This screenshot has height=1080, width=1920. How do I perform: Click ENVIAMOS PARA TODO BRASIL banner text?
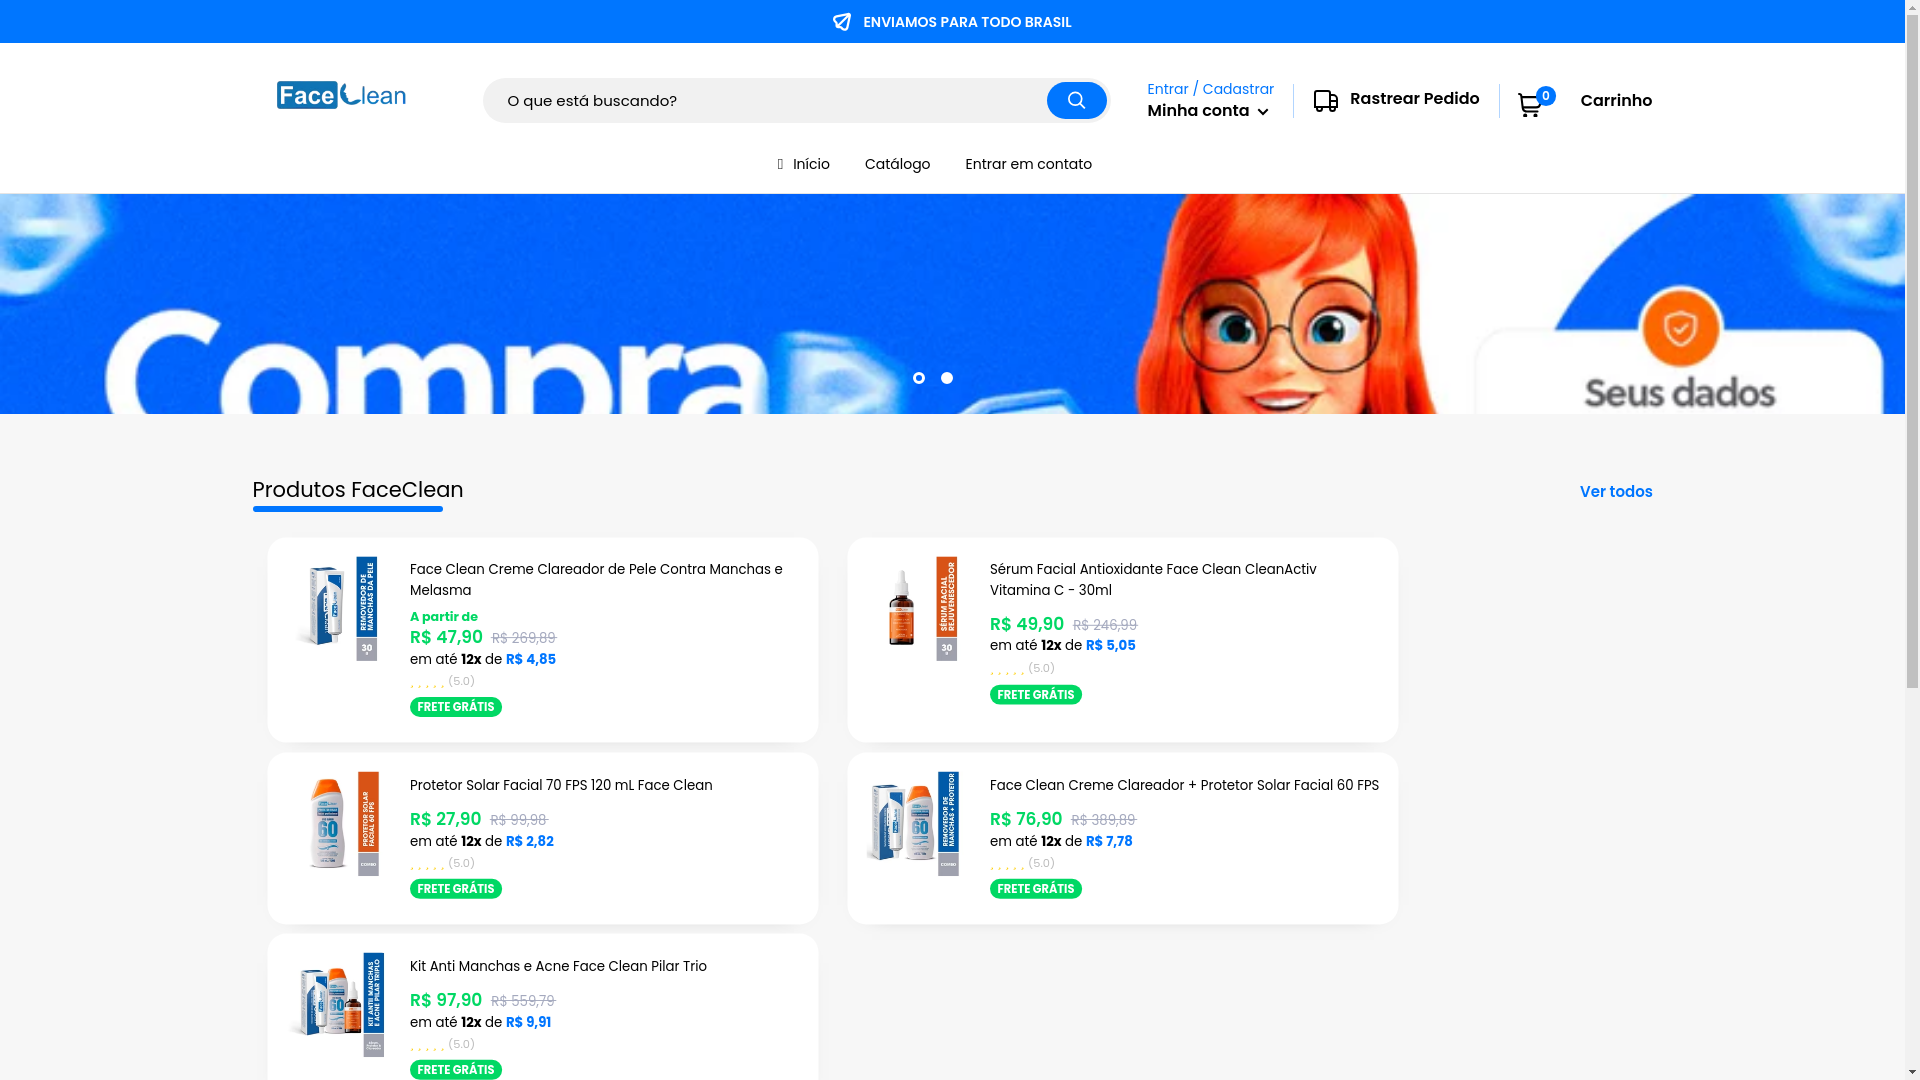coord(967,22)
